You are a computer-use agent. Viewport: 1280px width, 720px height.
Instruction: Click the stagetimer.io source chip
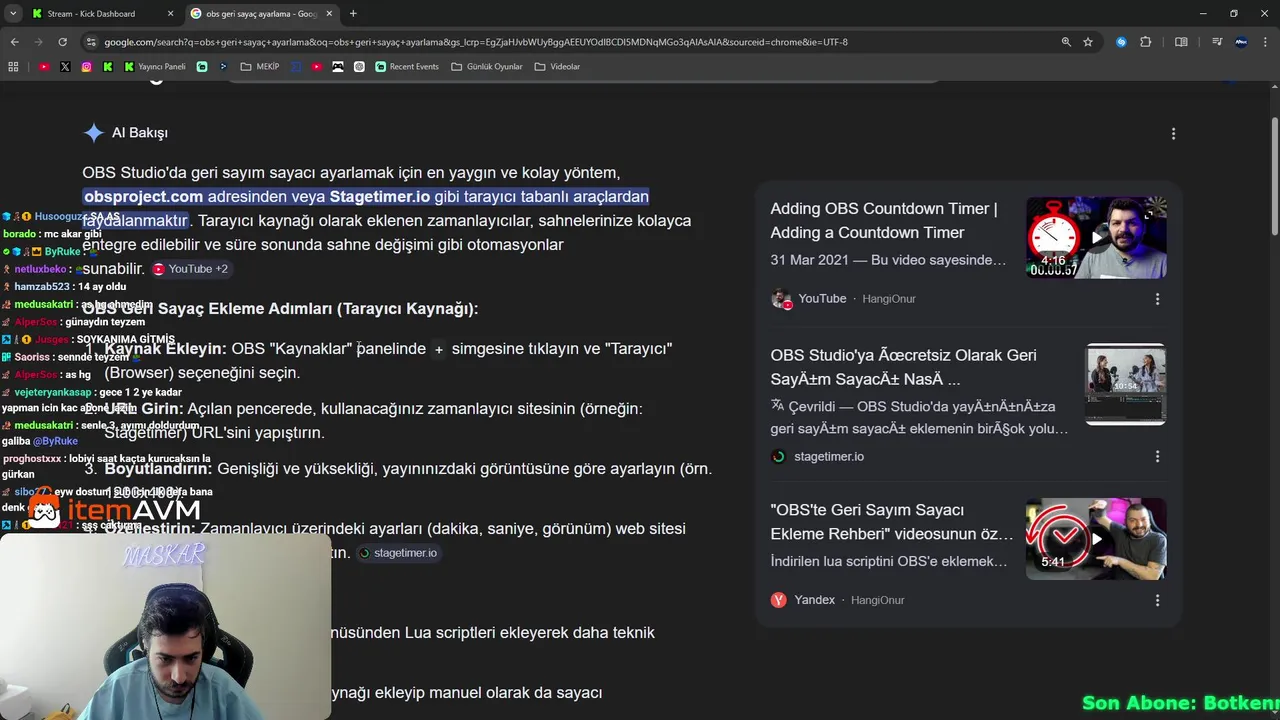[398, 553]
